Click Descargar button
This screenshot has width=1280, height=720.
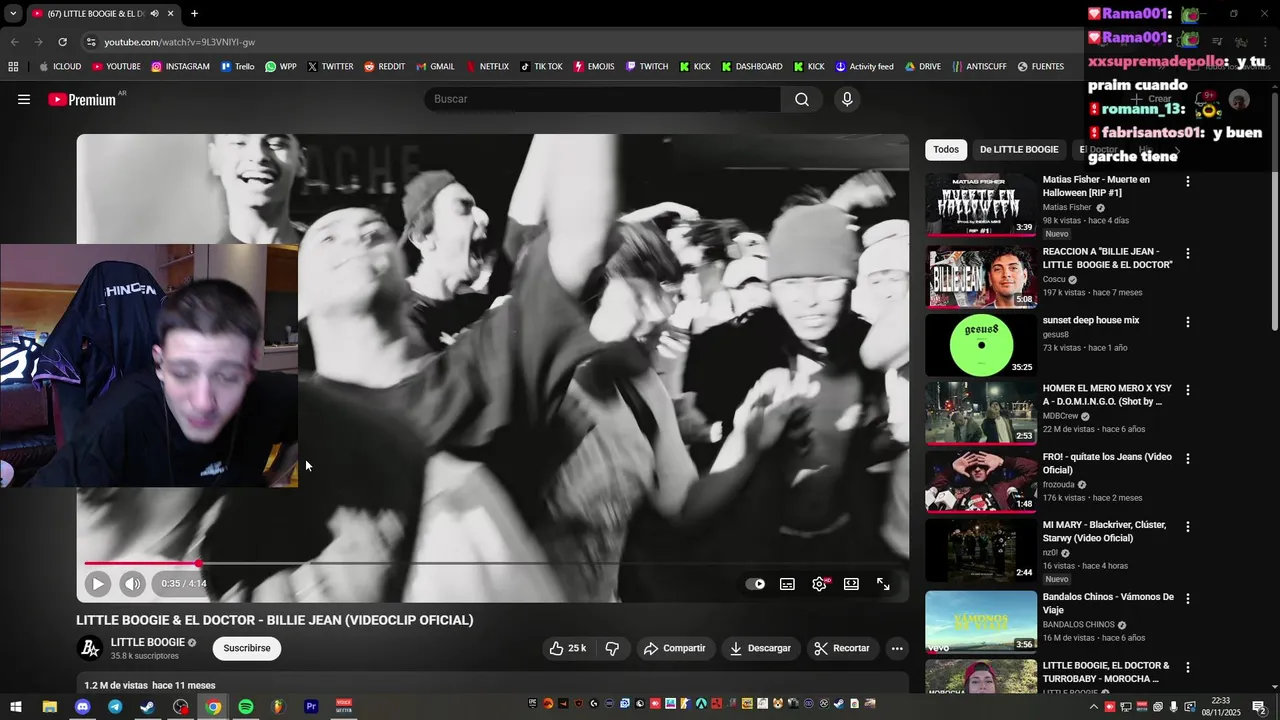coord(760,648)
